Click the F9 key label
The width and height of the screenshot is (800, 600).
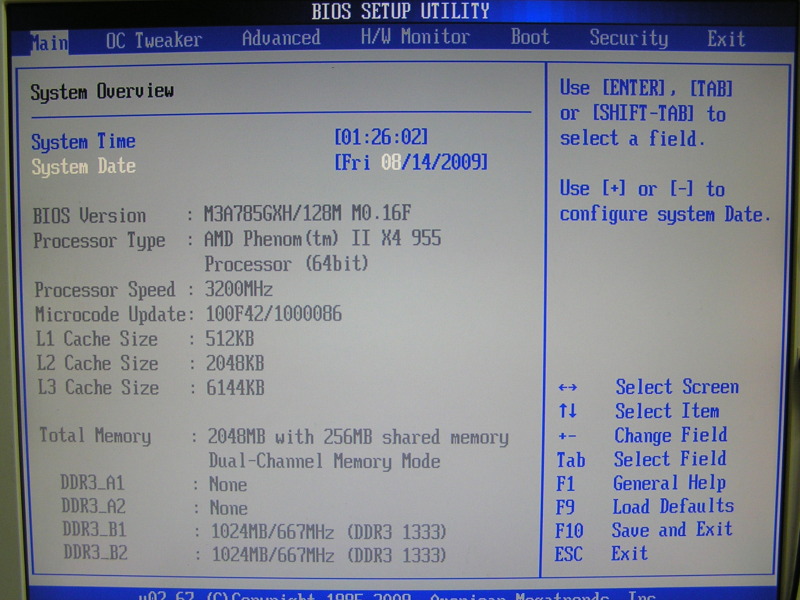(565, 508)
